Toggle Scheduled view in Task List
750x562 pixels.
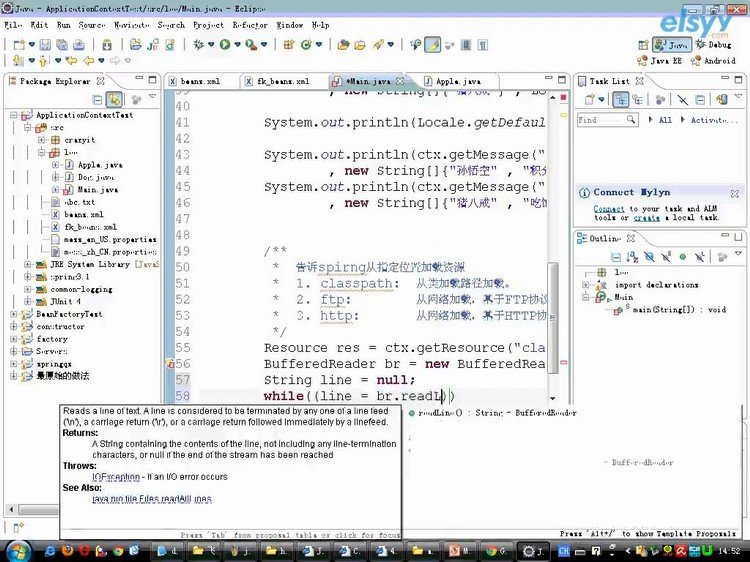point(638,99)
